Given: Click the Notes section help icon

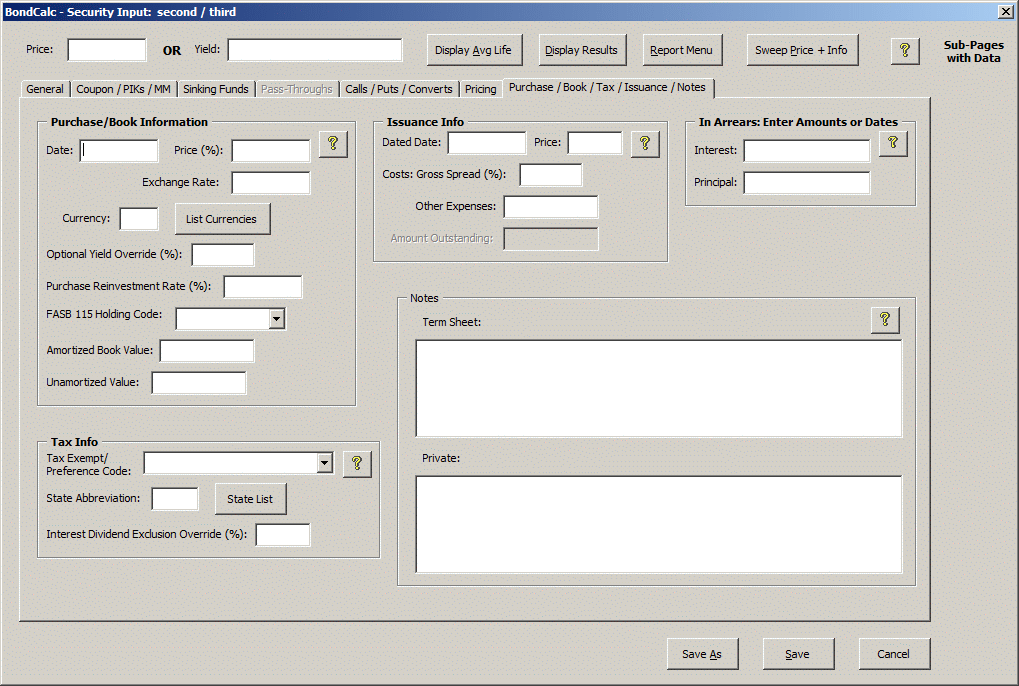Looking at the screenshot, I should 885,319.
